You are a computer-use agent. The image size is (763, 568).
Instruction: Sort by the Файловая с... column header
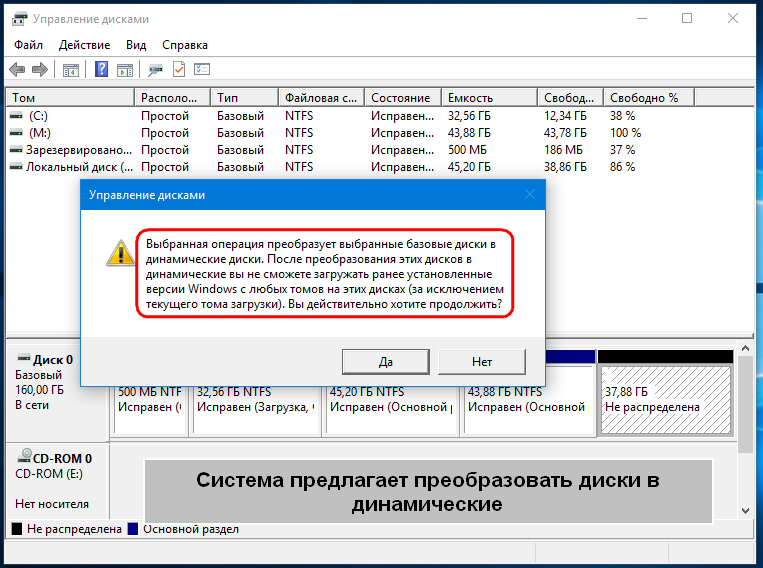pos(322,97)
